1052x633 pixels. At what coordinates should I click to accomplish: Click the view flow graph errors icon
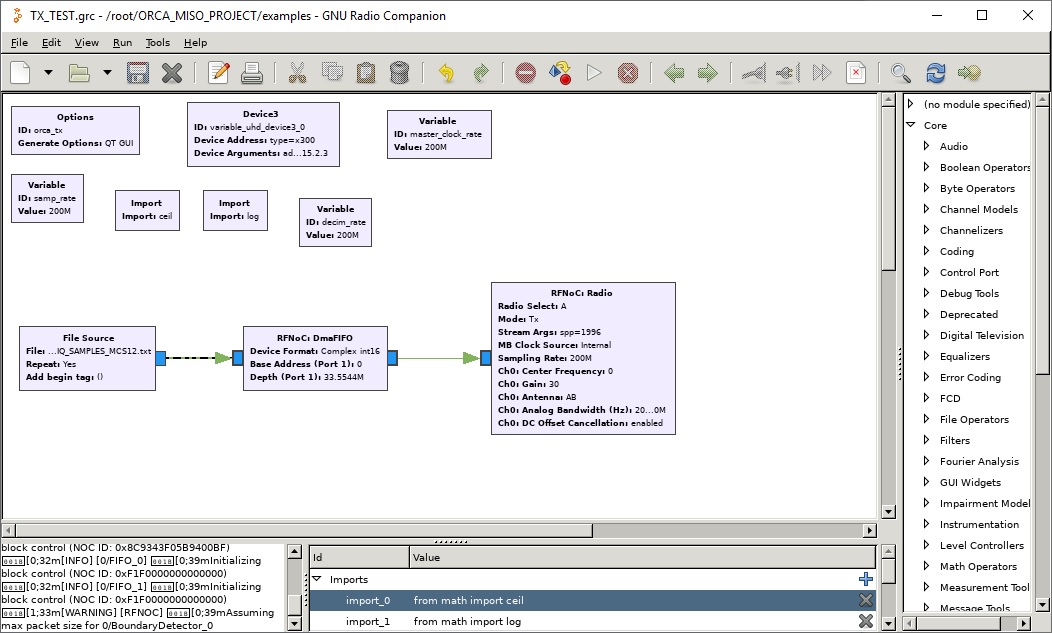click(526, 73)
